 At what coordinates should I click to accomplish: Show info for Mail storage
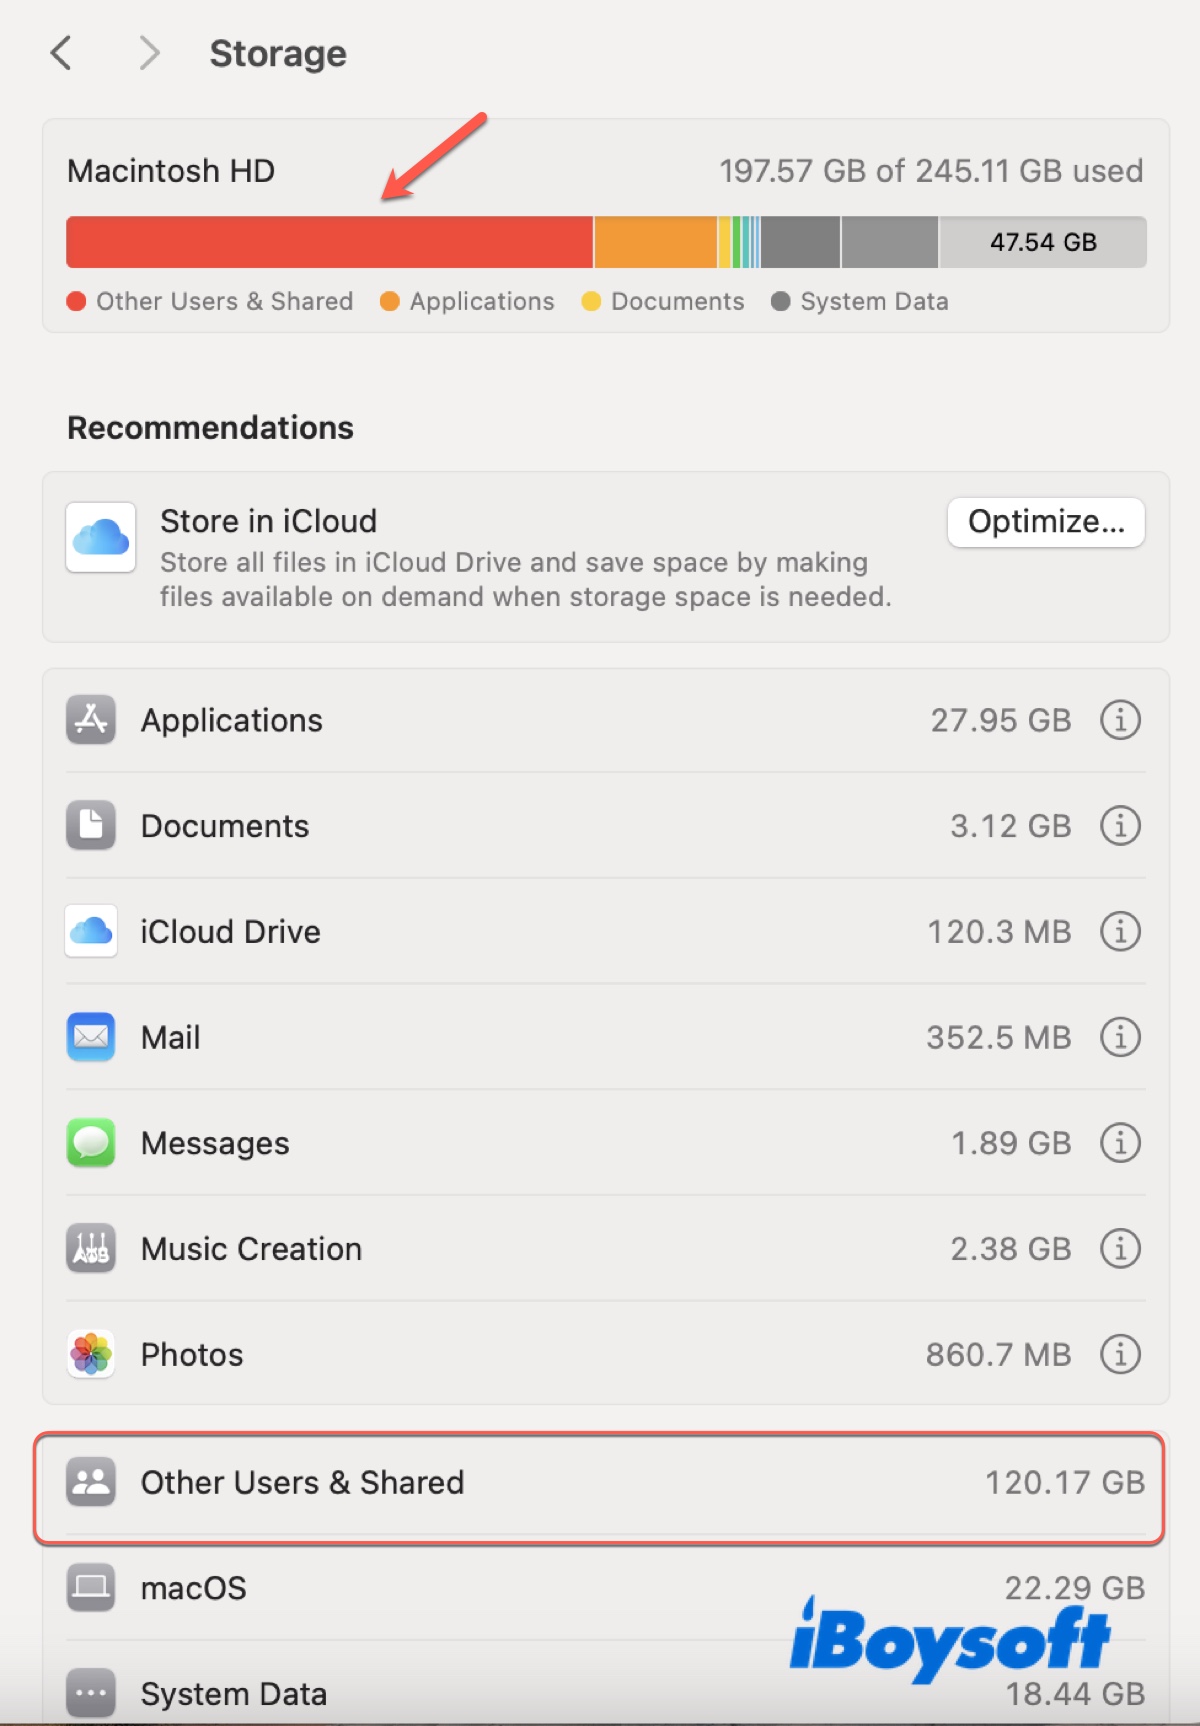(1120, 1037)
